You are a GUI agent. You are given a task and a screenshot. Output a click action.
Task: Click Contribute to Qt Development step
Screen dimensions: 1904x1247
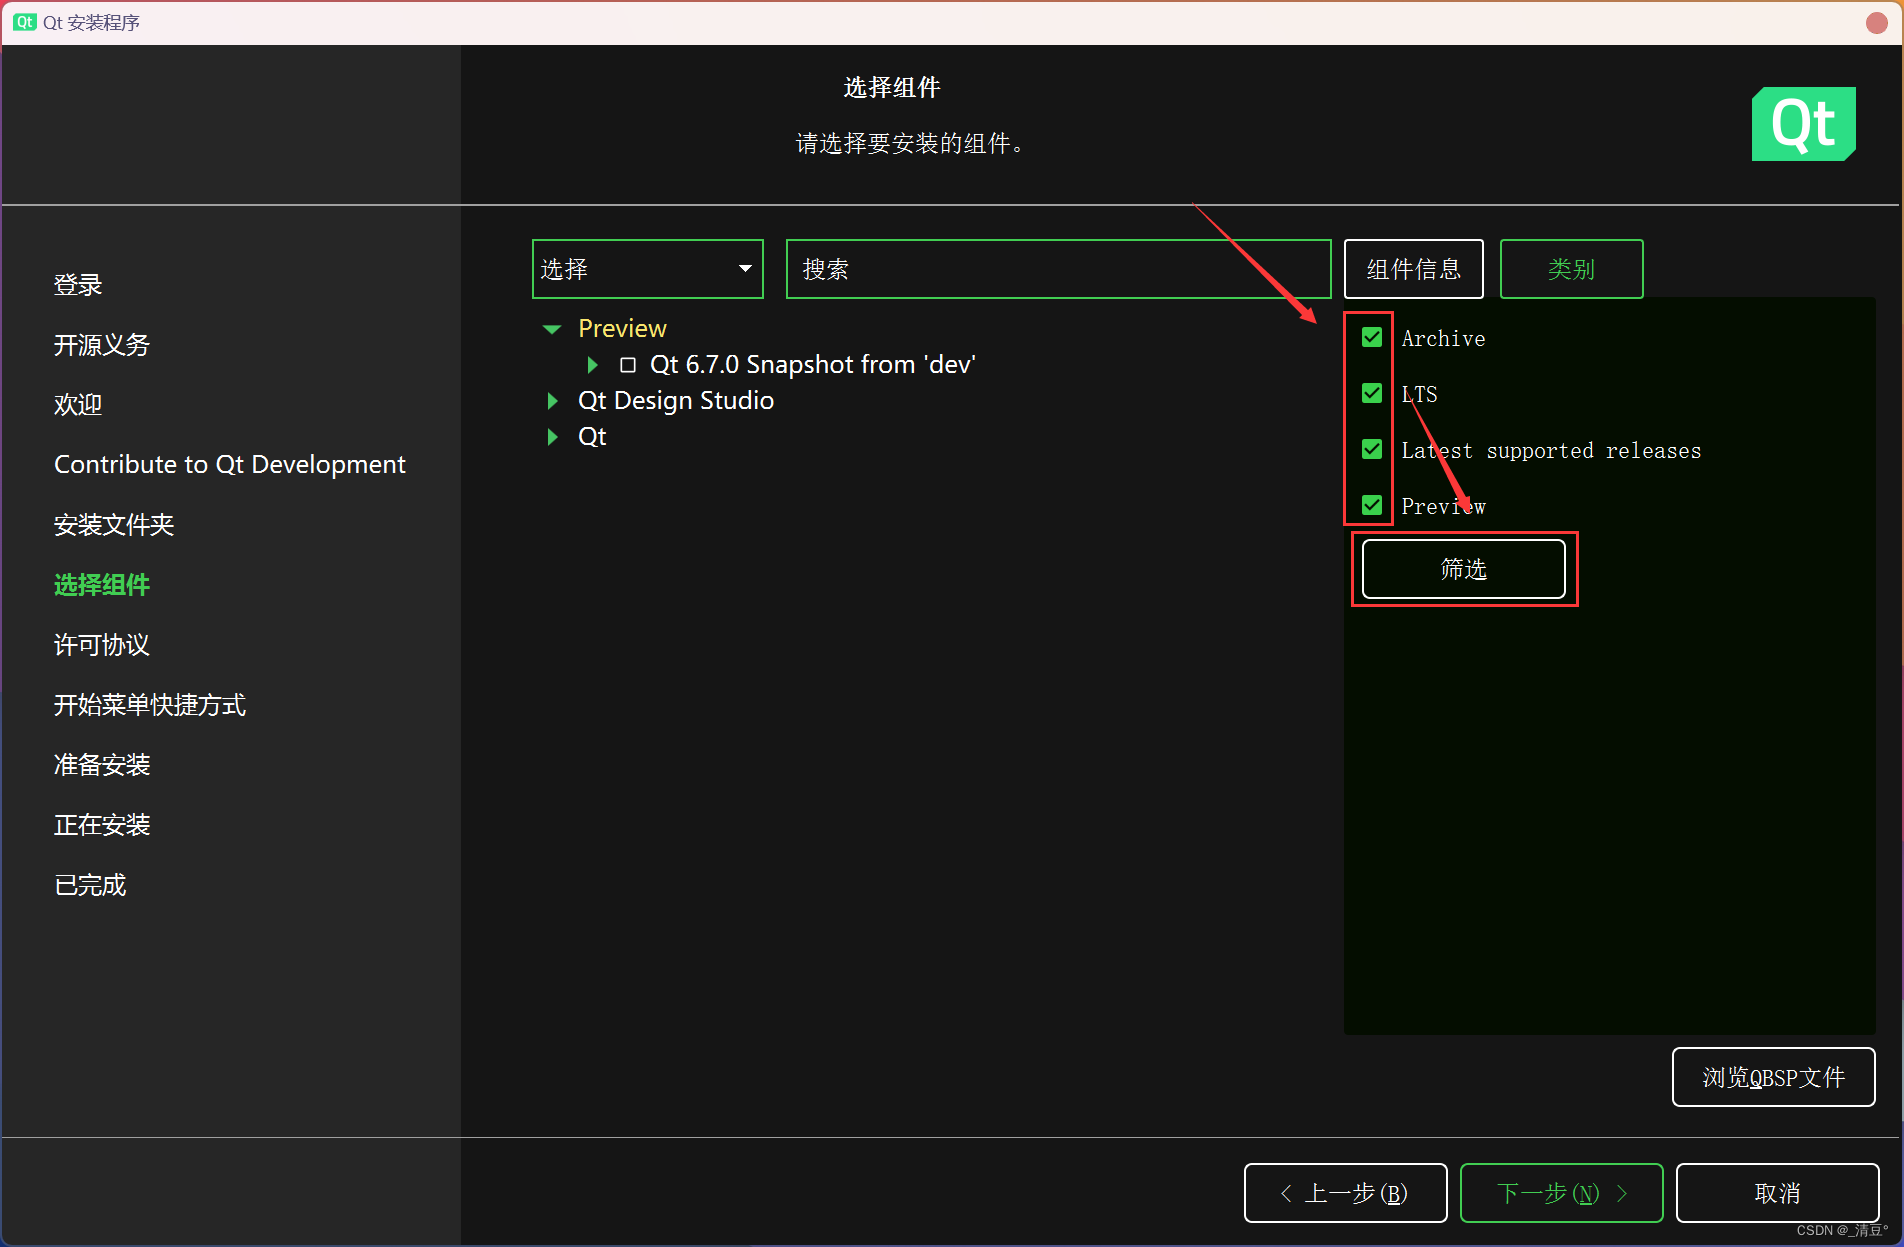point(230,465)
